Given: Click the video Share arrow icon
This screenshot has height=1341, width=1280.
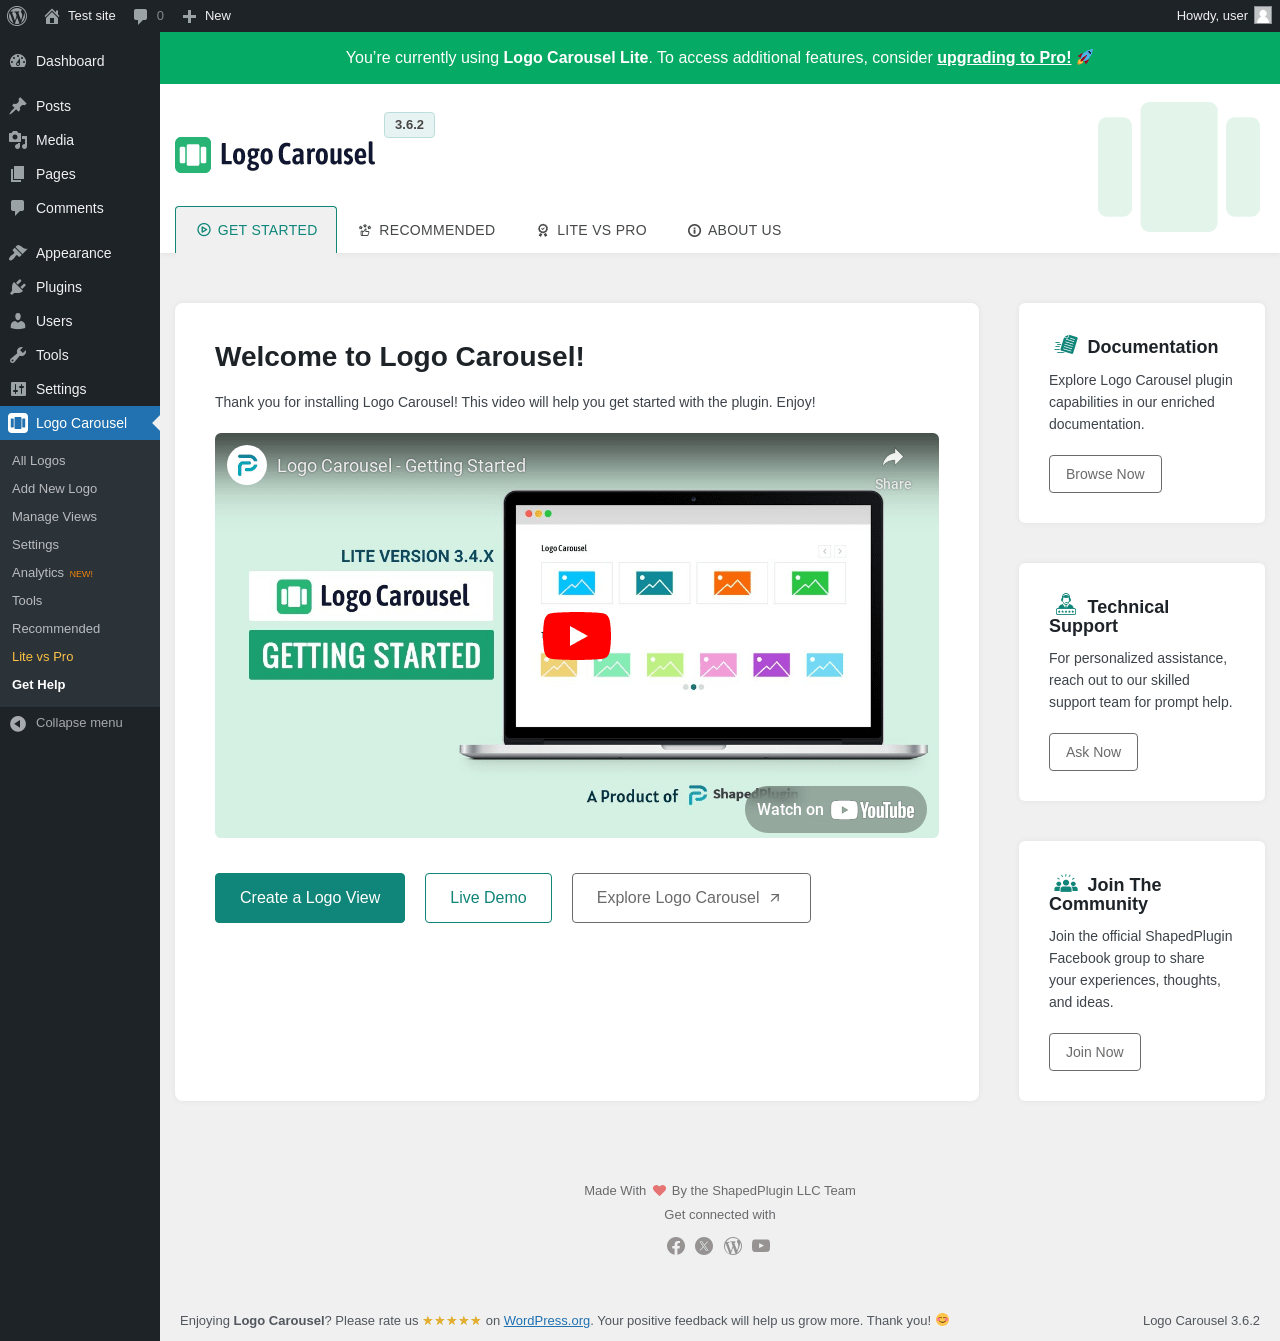Looking at the screenshot, I should 893,458.
